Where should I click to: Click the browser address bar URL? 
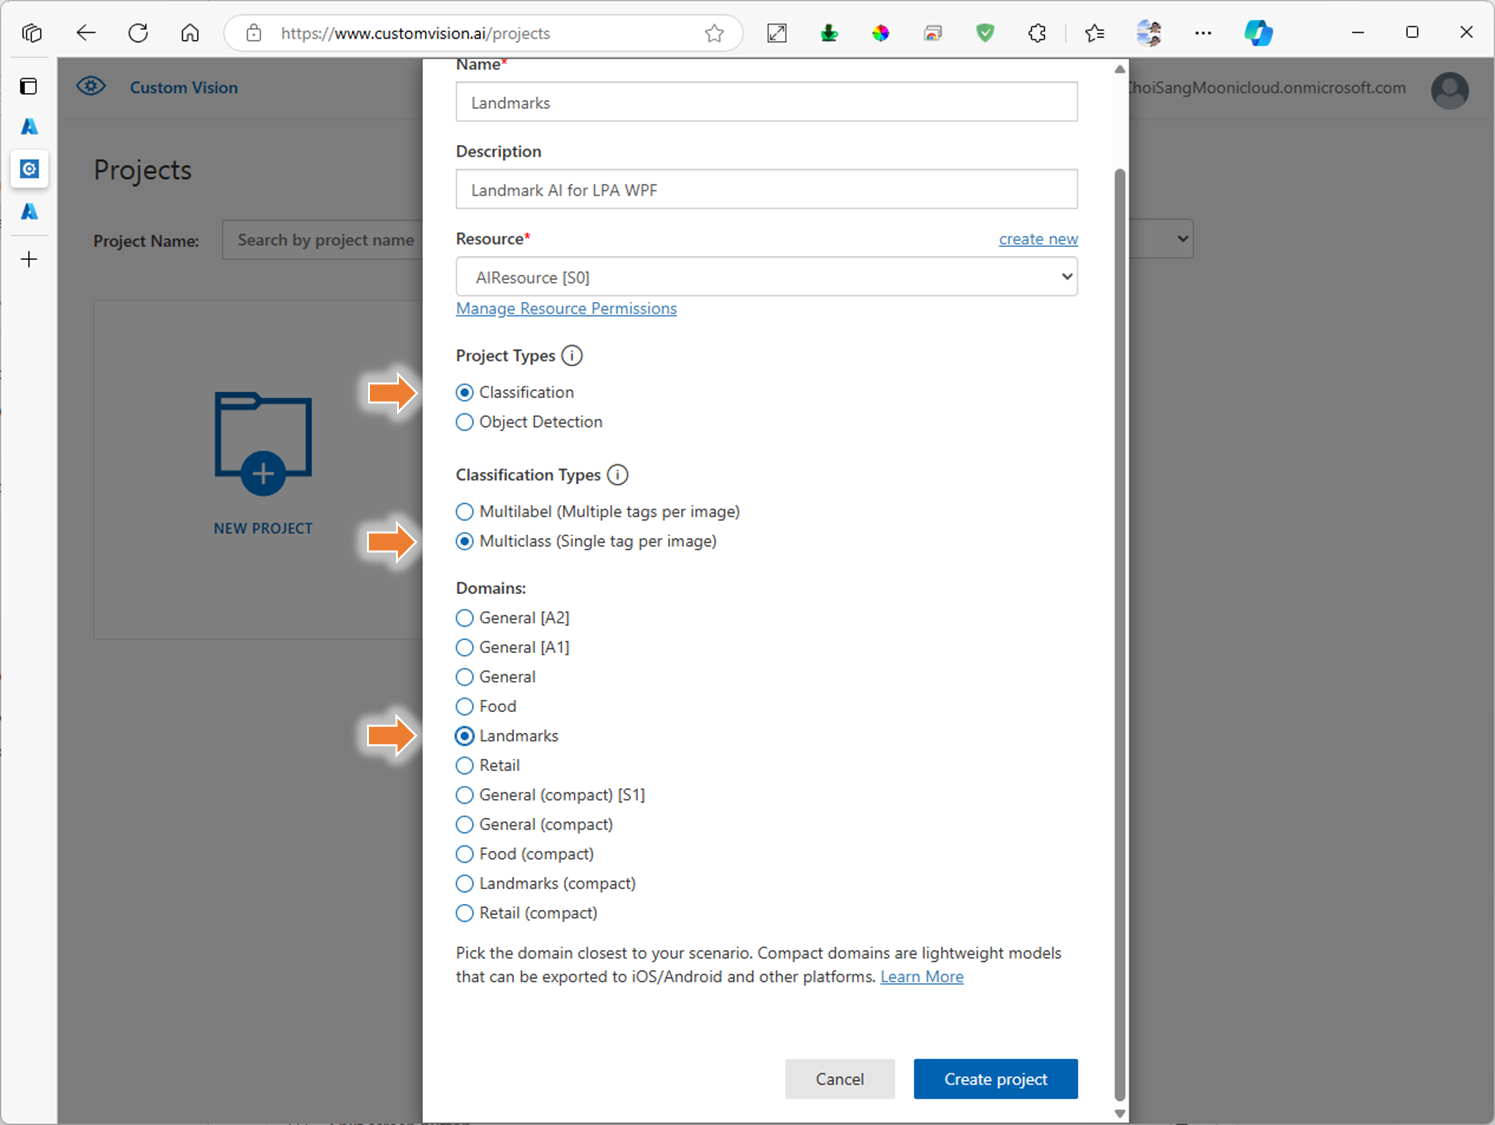coord(415,33)
